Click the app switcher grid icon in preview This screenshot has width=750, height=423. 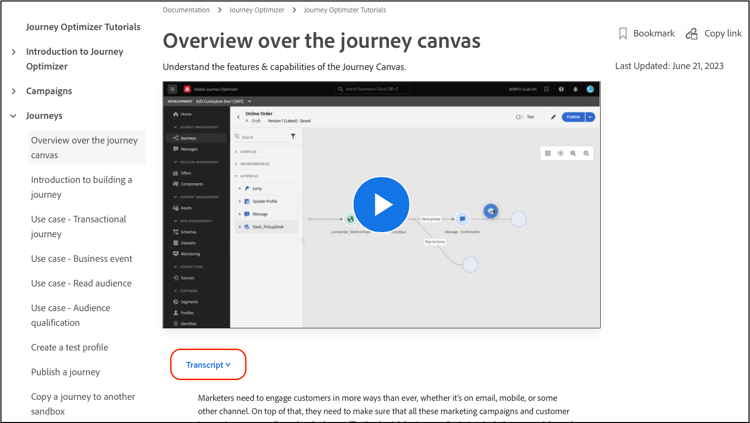(x=546, y=89)
